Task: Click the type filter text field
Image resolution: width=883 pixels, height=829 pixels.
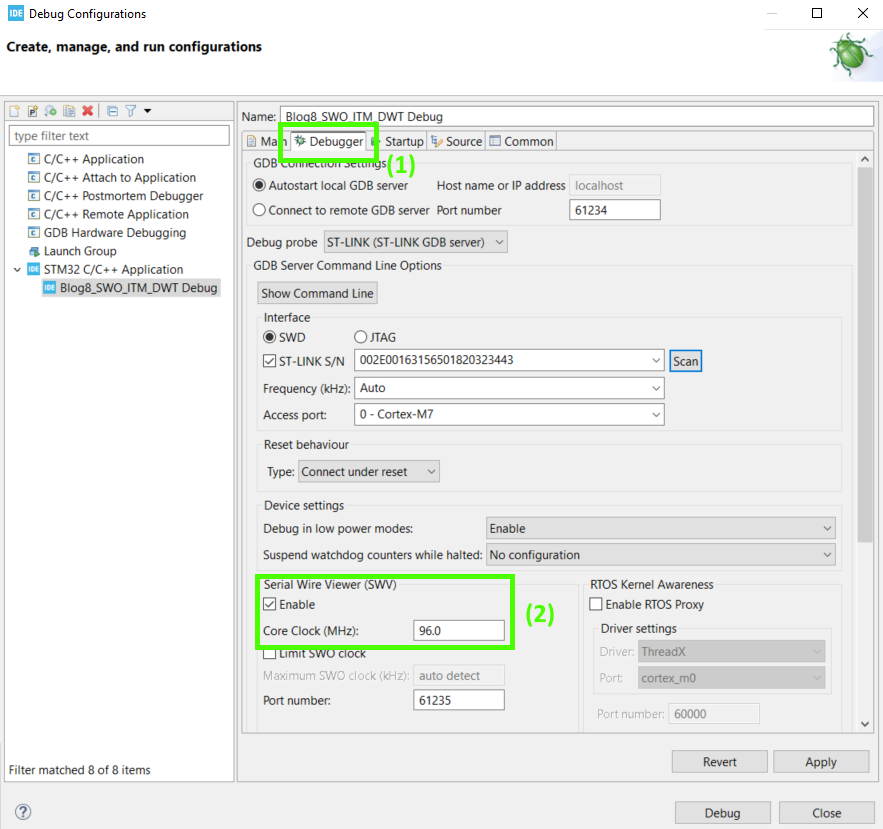Action: pyautogui.click(x=119, y=136)
